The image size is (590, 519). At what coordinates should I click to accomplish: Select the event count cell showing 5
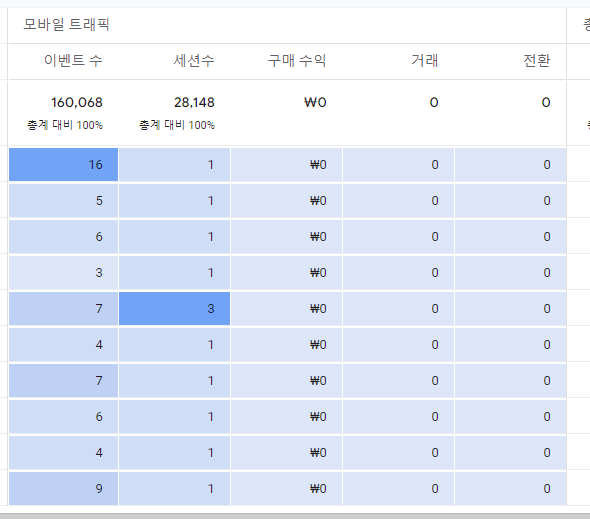tap(63, 201)
